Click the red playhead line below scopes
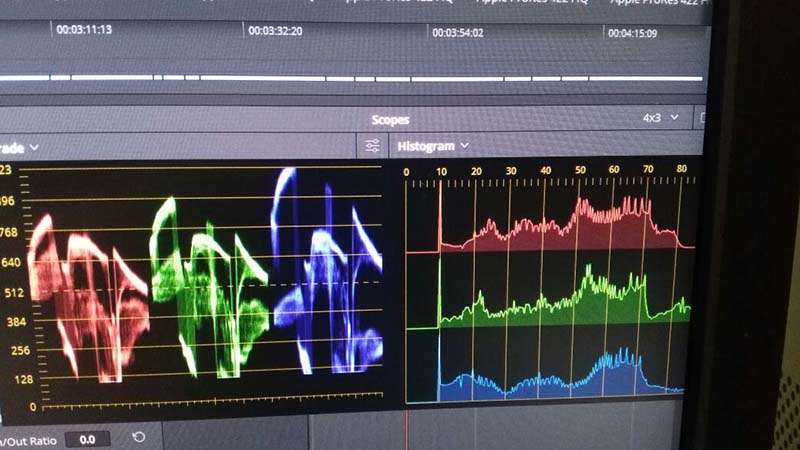800x450 pixels. (x=407, y=429)
